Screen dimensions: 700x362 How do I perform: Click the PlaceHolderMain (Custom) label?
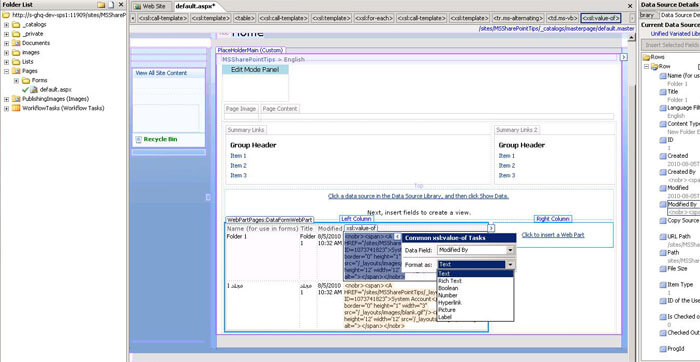[x=250, y=50]
